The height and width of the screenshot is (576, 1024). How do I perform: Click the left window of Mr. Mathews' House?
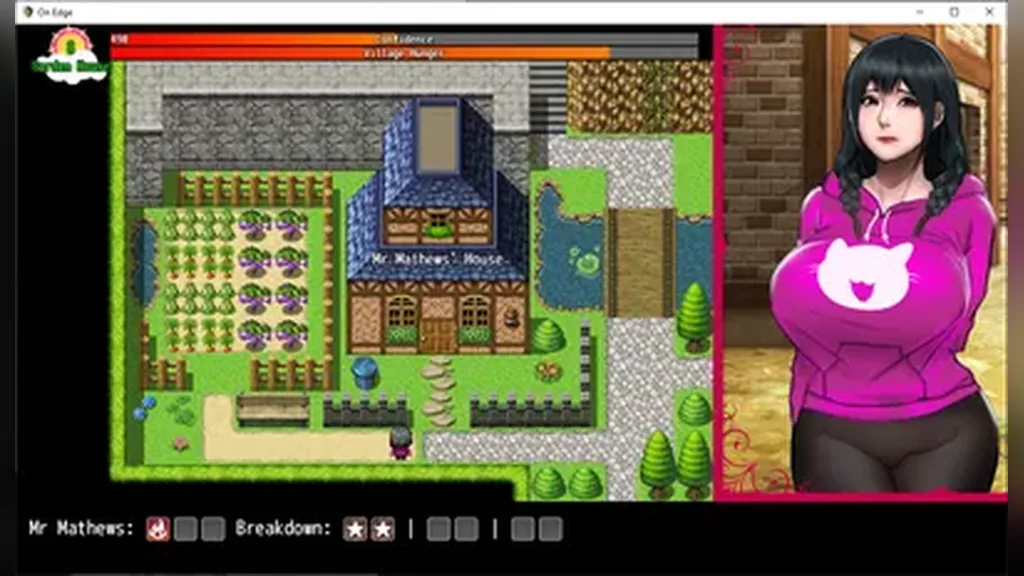coord(400,313)
